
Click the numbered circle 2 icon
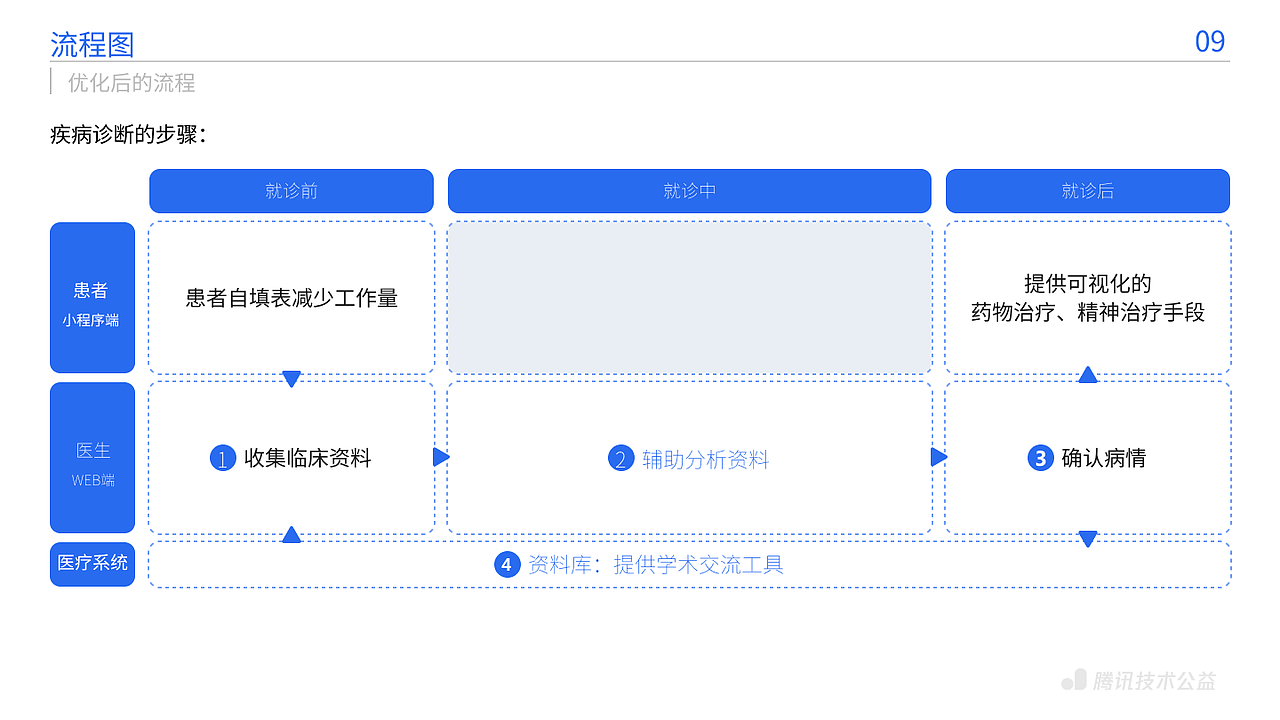pyautogui.click(x=621, y=459)
